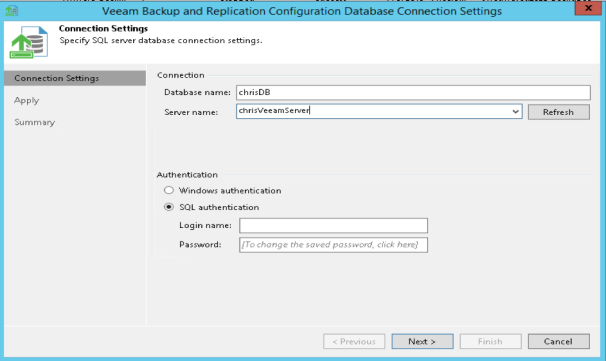Viewport: 606px width, 361px height.
Task: Open the Connection Settings step
Action: point(75,78)
